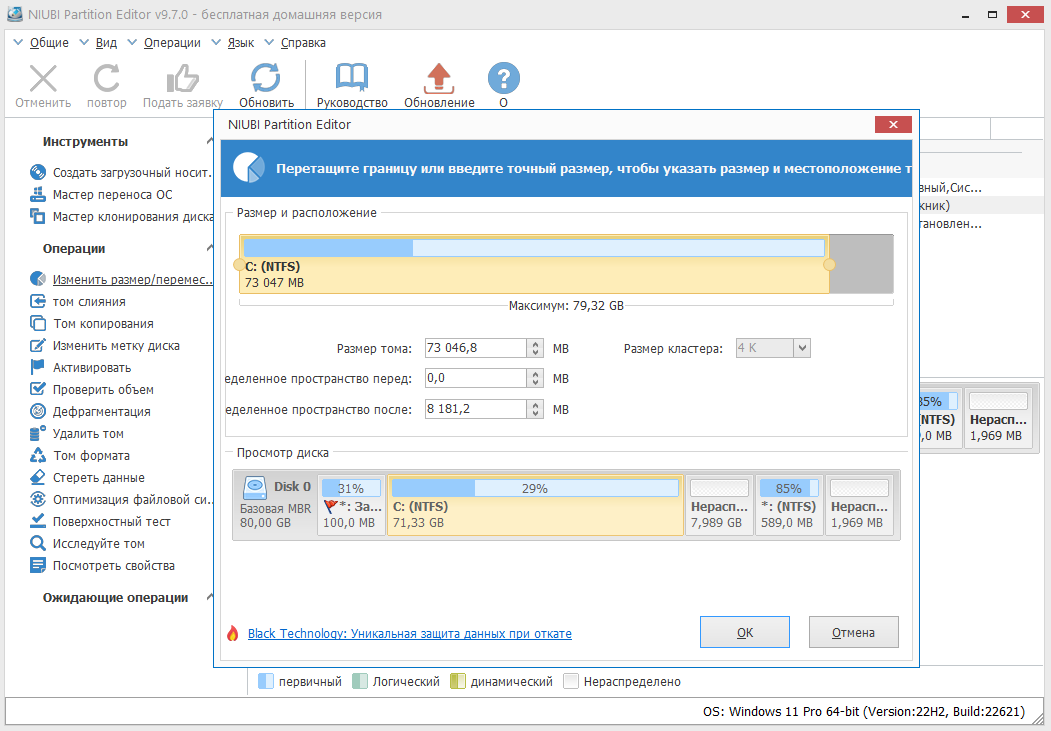Open the Black Technology data protection link
Image resolution: width=1051 pixels, height=731 pixels.
409,634
